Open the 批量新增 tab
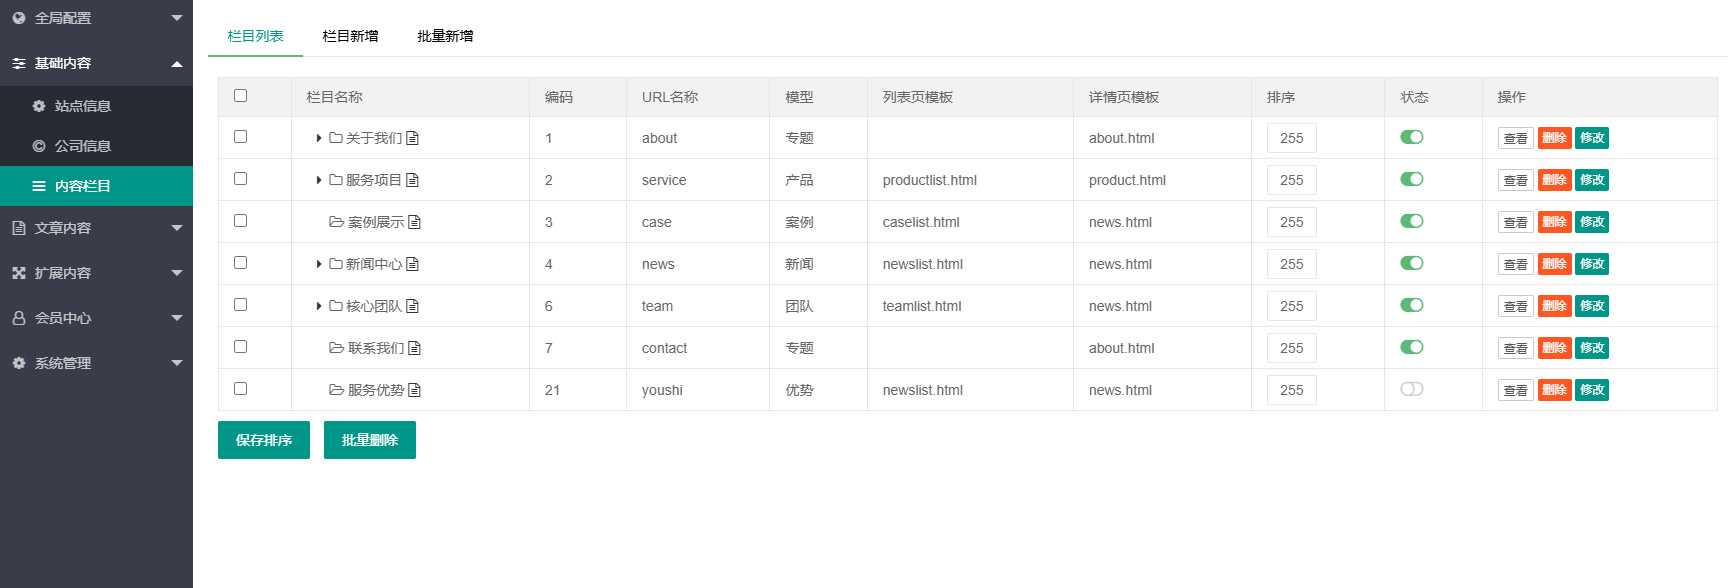The width and height of the screenshot is (1730, 588). [x=445, y=36]
